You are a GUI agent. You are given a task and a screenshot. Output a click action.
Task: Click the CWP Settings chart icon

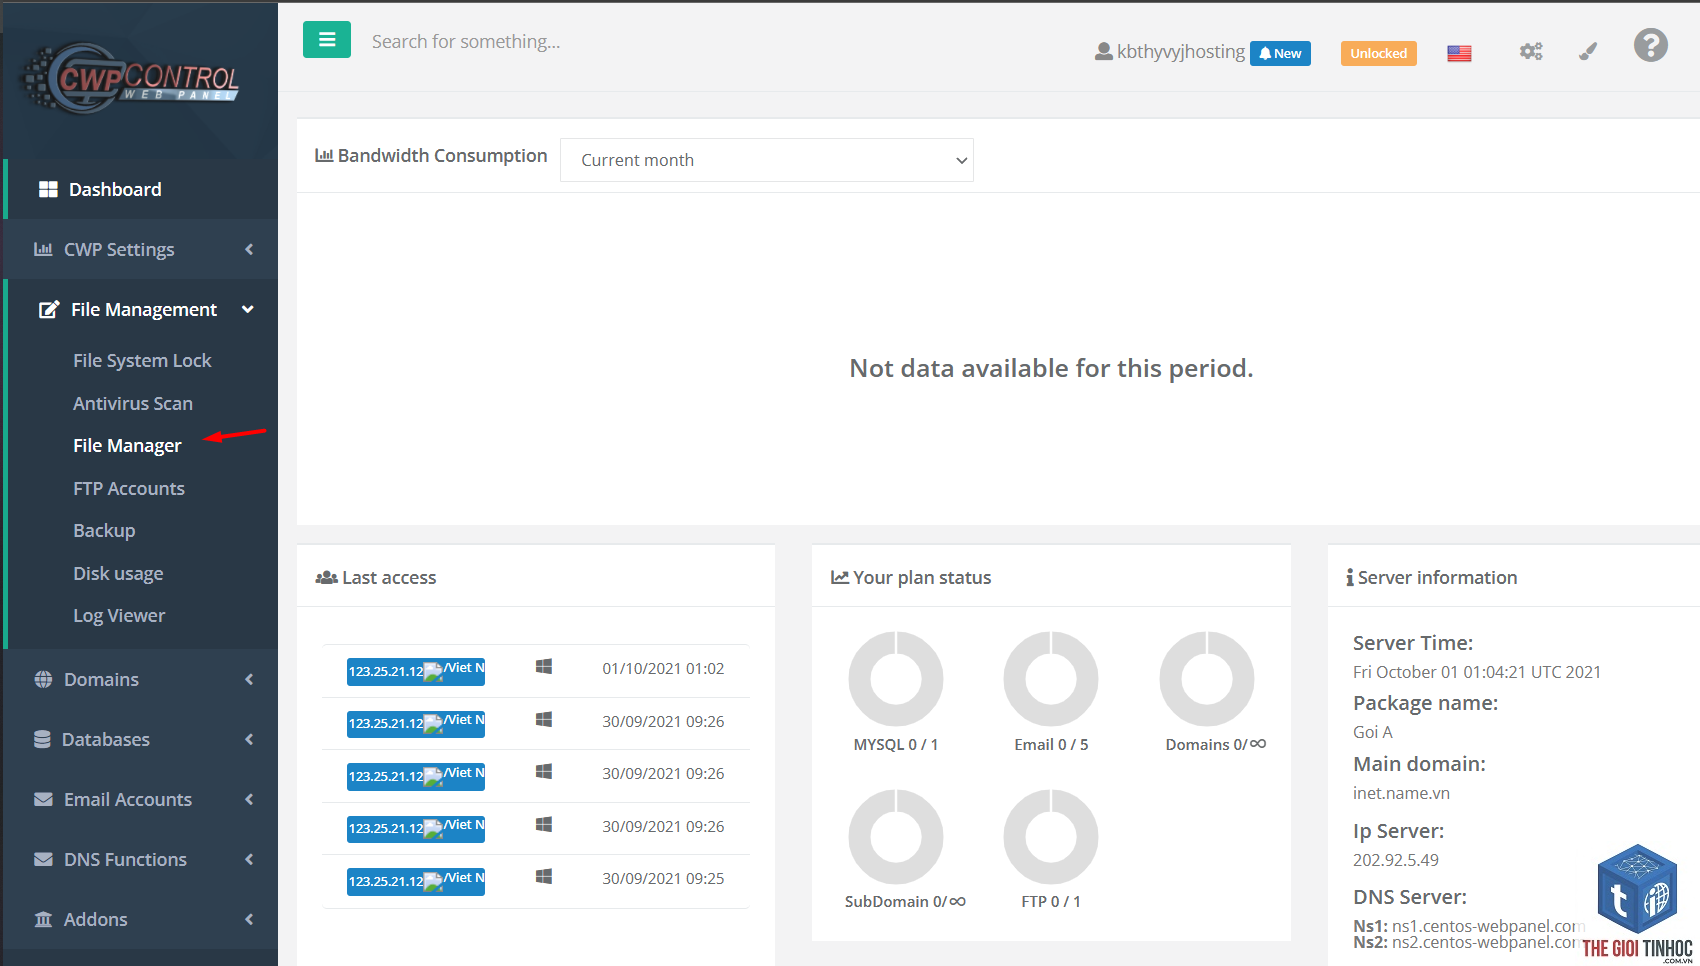pyautogui.click(x=43, y=249)
